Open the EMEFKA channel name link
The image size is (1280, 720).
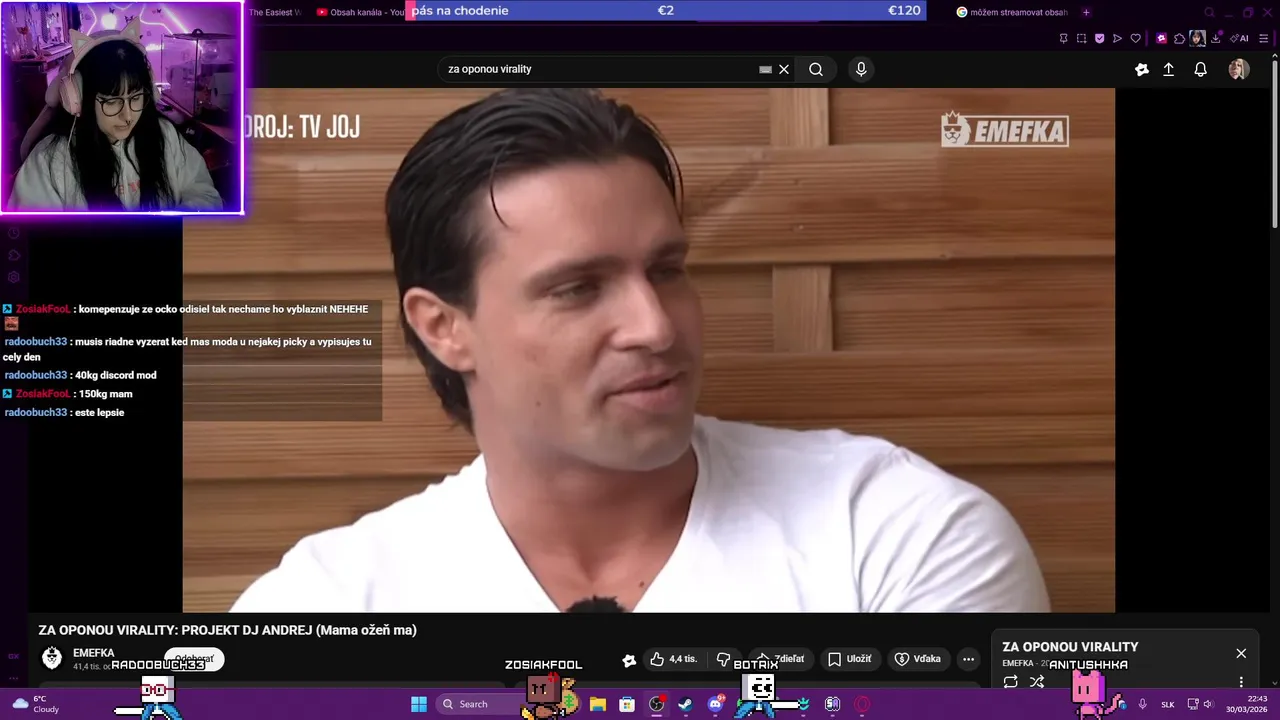pyautogui.click(x=94, y=653)
